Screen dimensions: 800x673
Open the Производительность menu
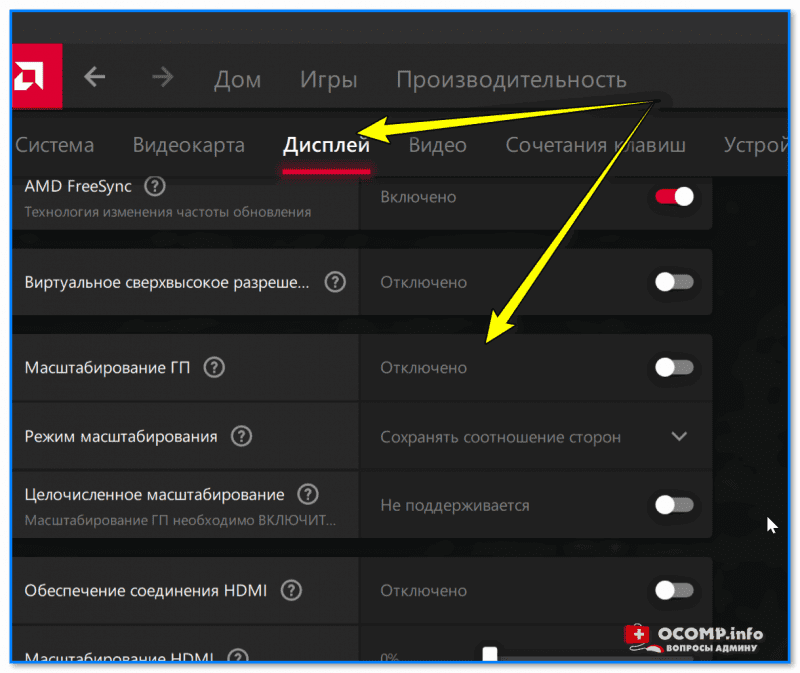point(511,80)
